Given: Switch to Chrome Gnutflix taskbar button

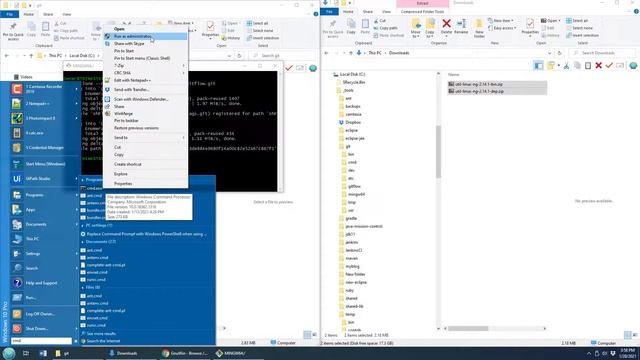Looking at the screenshot, I should coord(184,353).
